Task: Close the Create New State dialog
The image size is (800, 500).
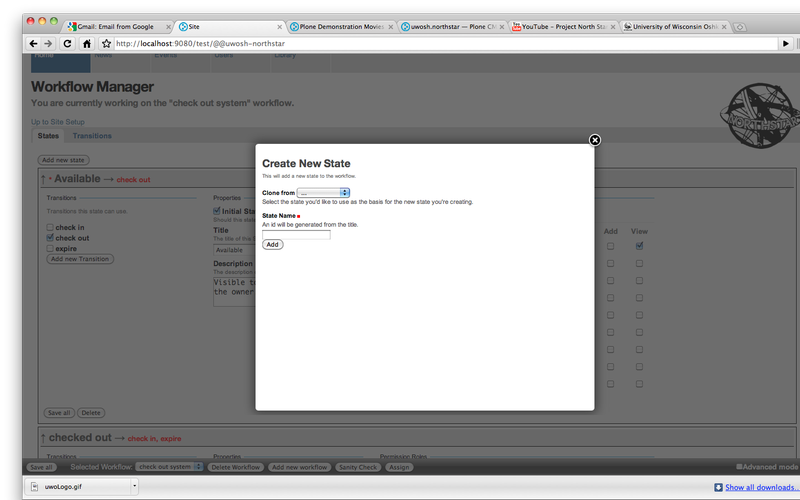Action: pos(595,140)
